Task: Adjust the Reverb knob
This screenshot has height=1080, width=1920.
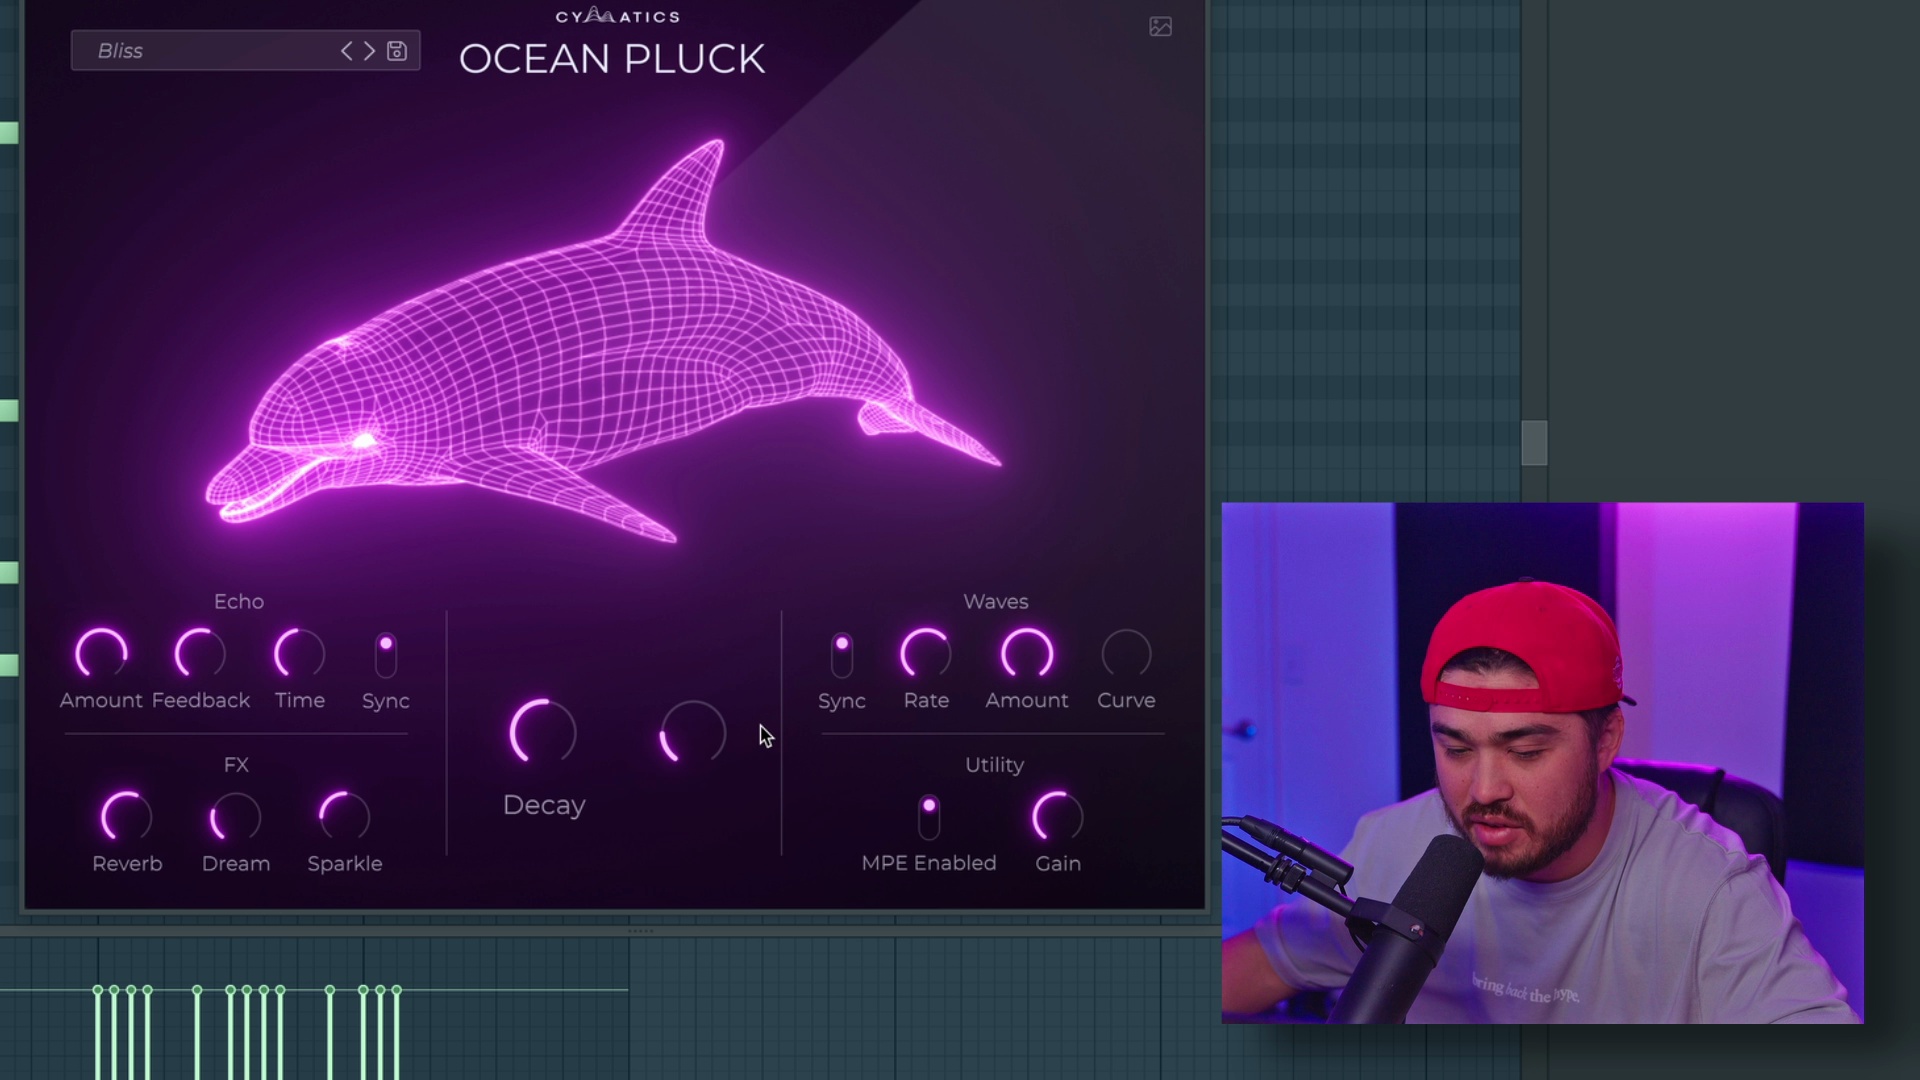Action: pos(126,818)
